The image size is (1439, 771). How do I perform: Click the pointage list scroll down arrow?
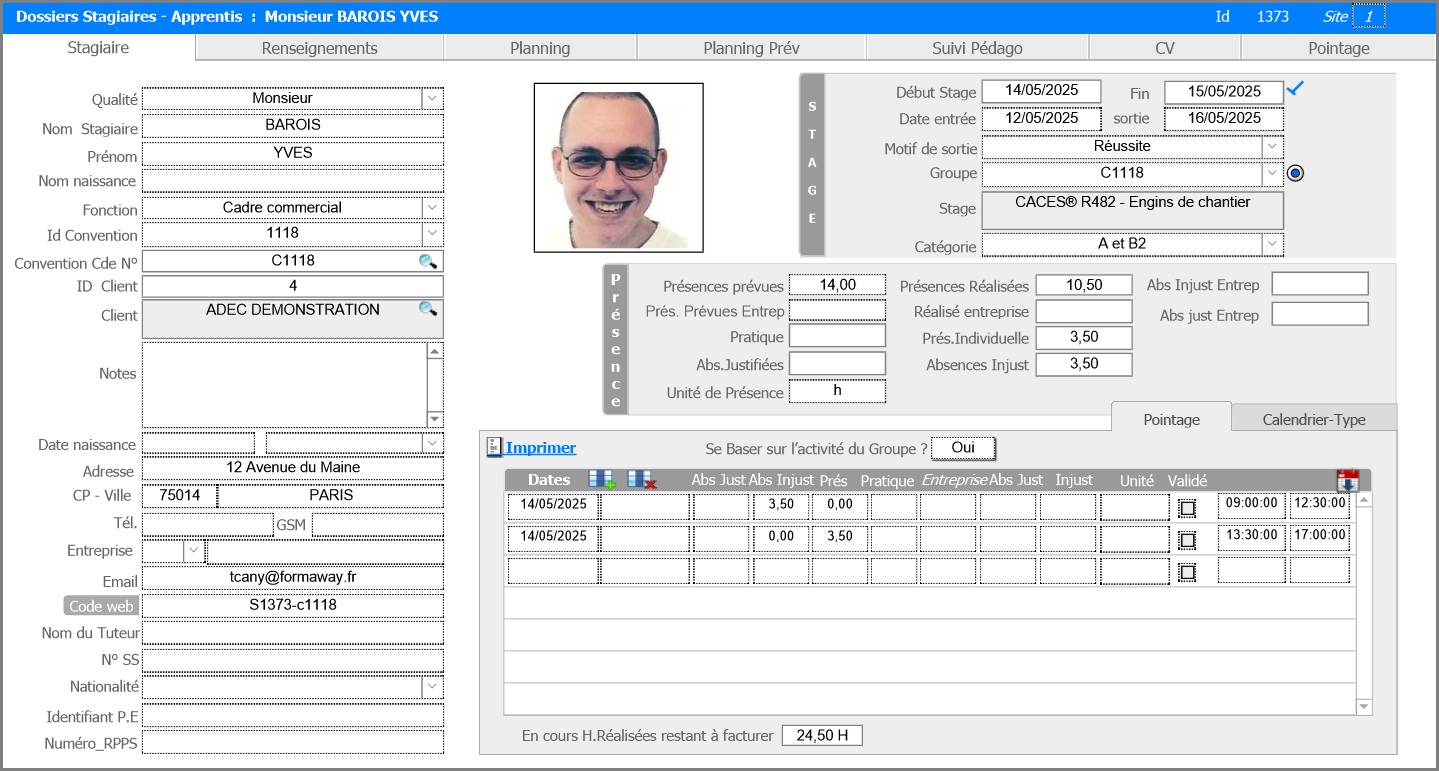pyautogui.click(x=1364, y=706)
